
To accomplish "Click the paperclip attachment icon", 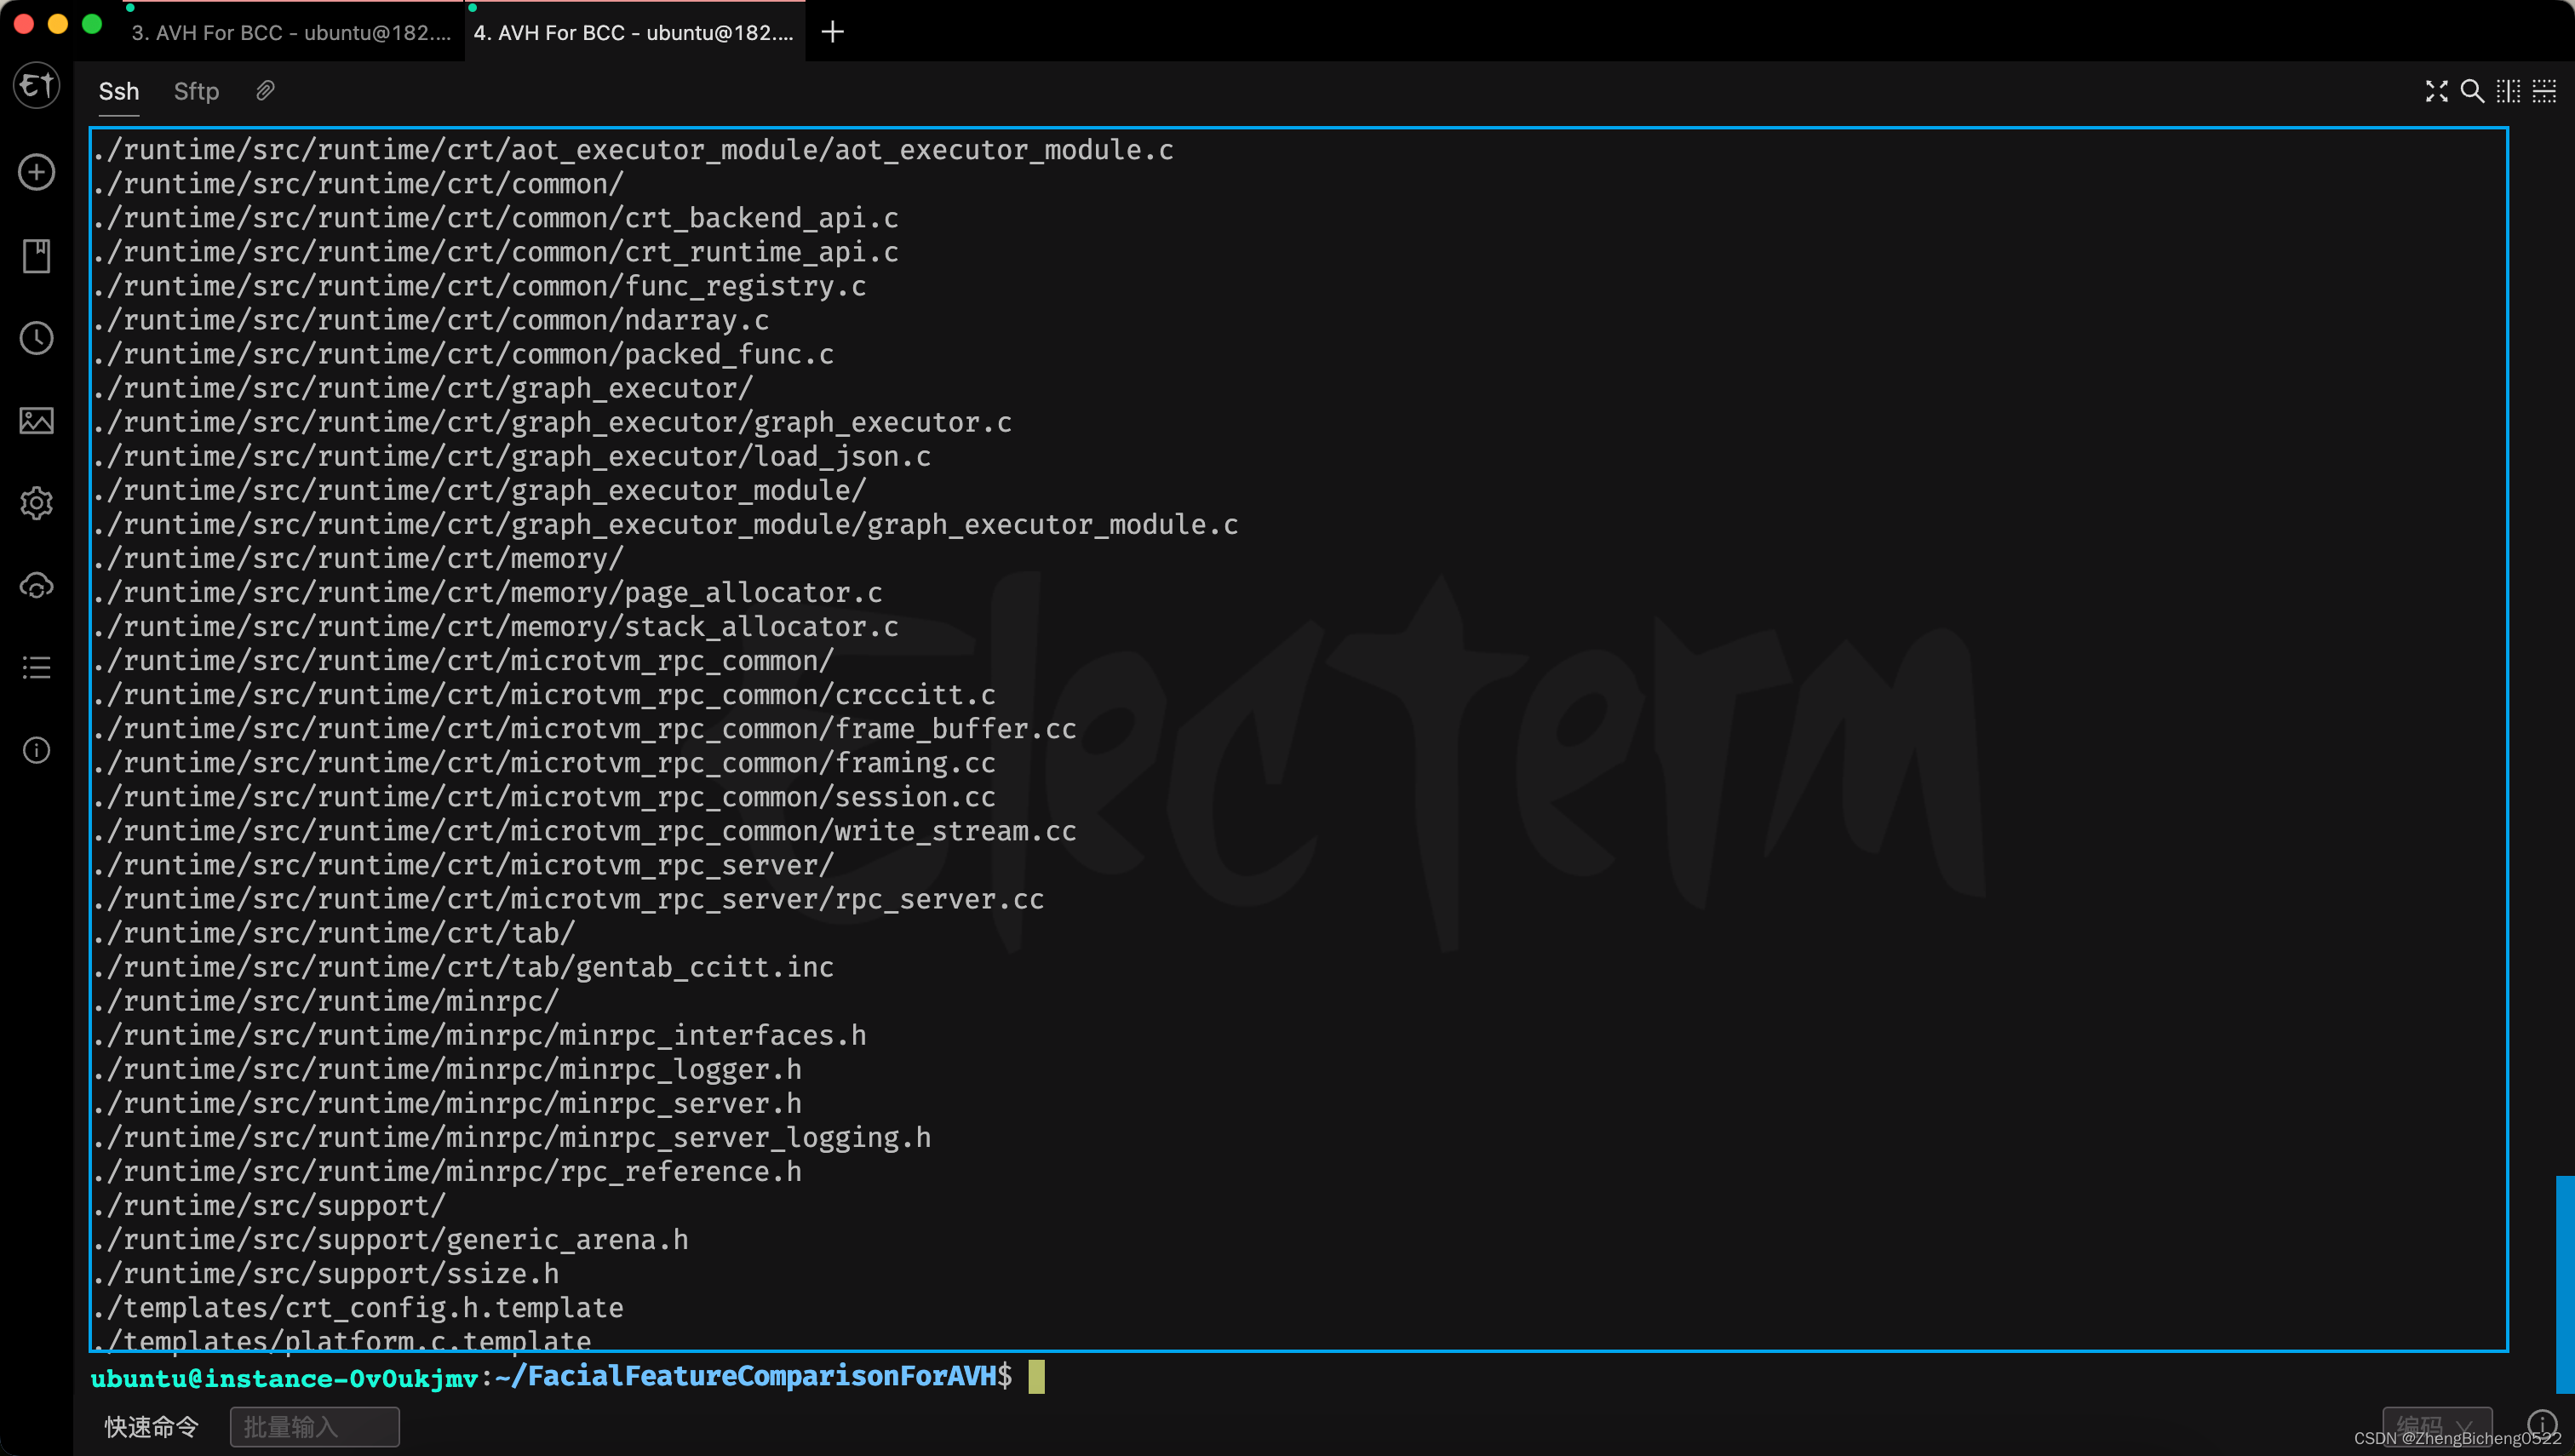I will 265,91.
